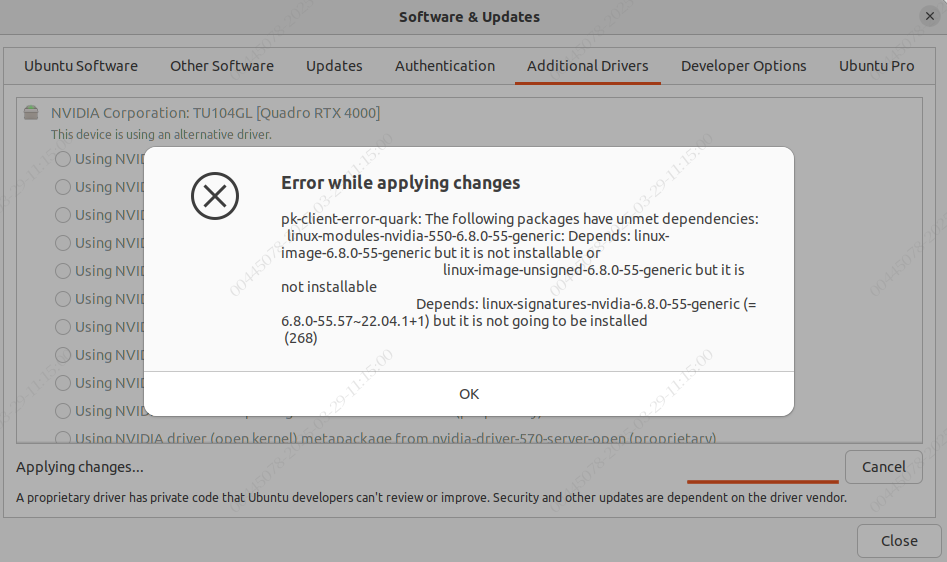Click the "NVIDIA Corporation: TU104GL [Quadro RTX 4000]" label
Image resolution: width=947 pixels, height=562 pixels.
[x=215, y=113]
